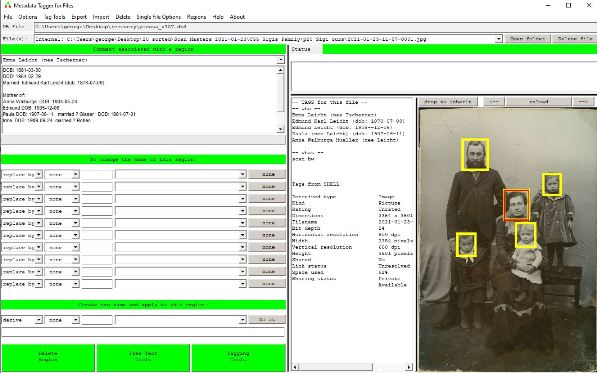Open the Delete menu

[x=123, y=17]
